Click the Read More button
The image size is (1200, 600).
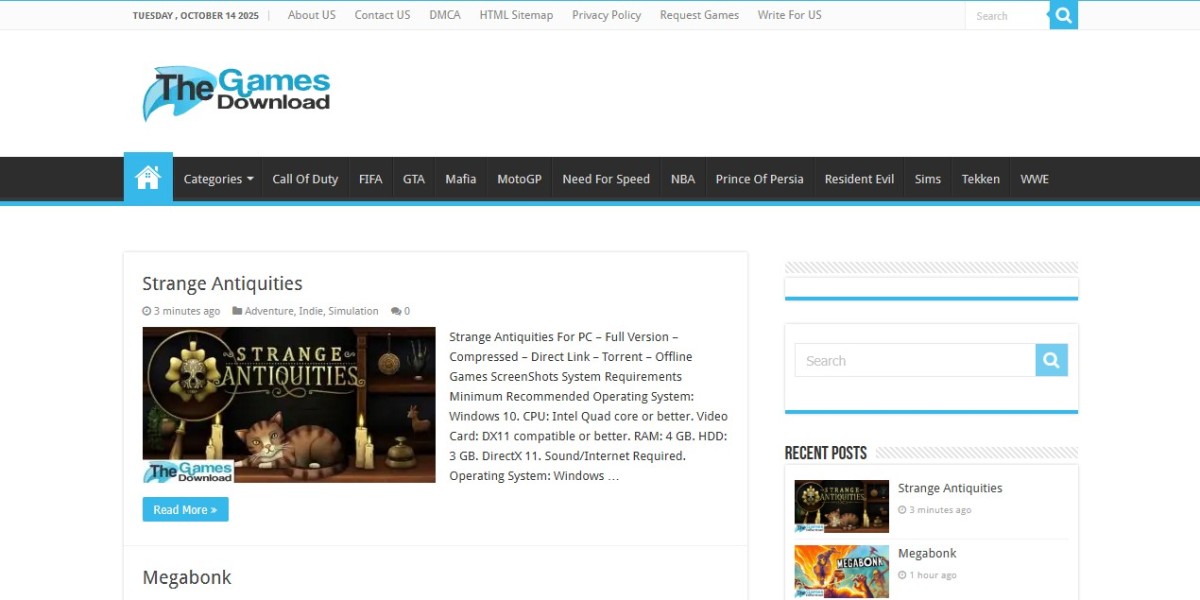(185, 509)
